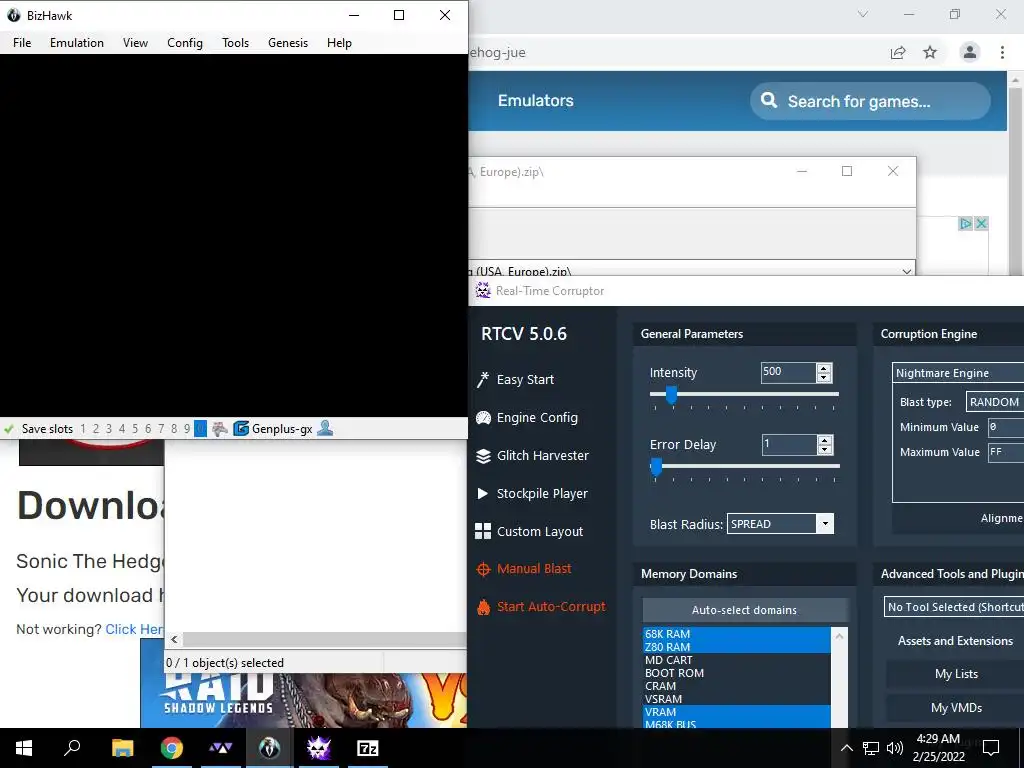Select highlighted save slot 0 in BizHawk
Viewport: 1024px width, 768px height.
200,429
